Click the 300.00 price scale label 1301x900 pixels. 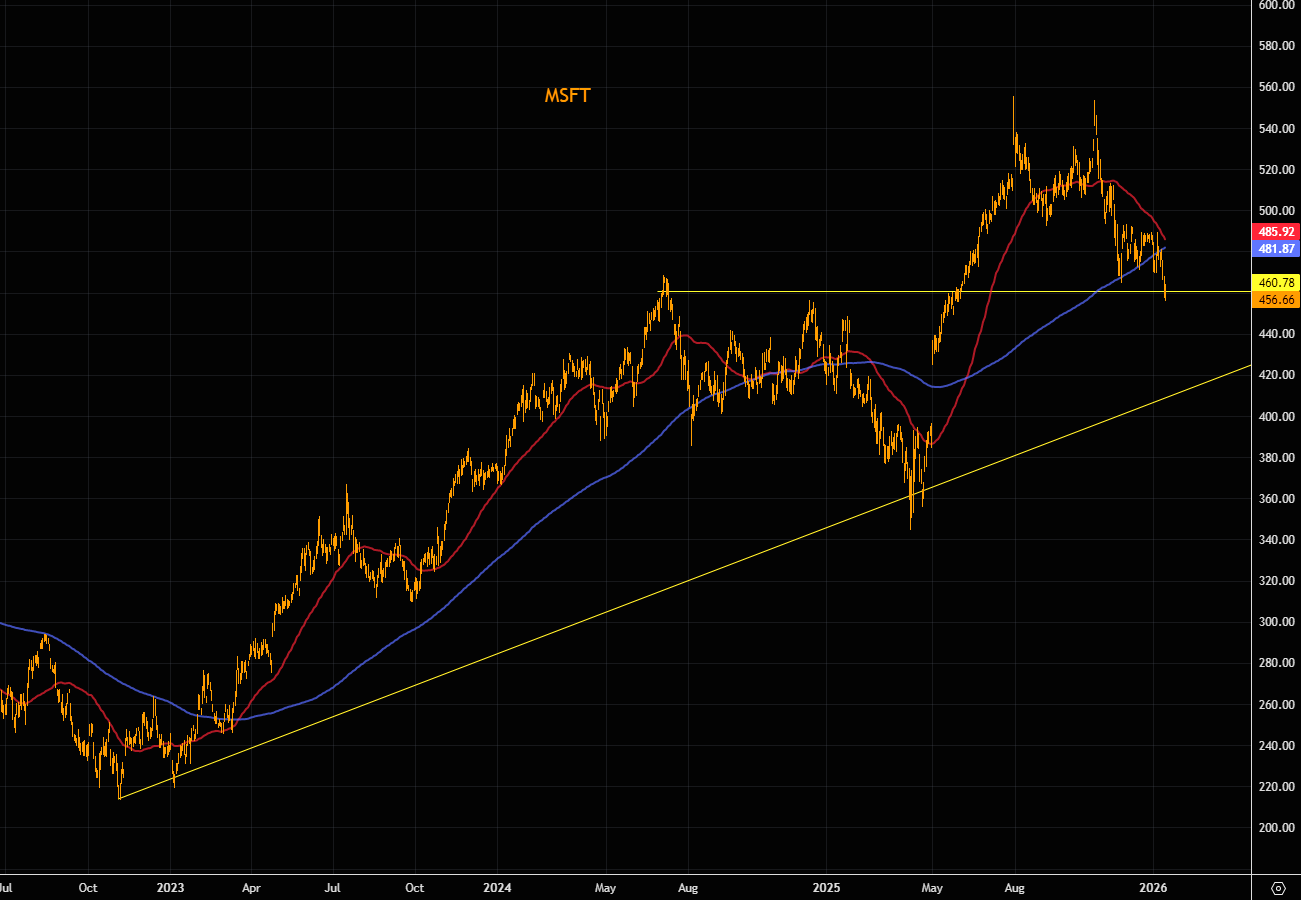click(x=1277, y=622)
